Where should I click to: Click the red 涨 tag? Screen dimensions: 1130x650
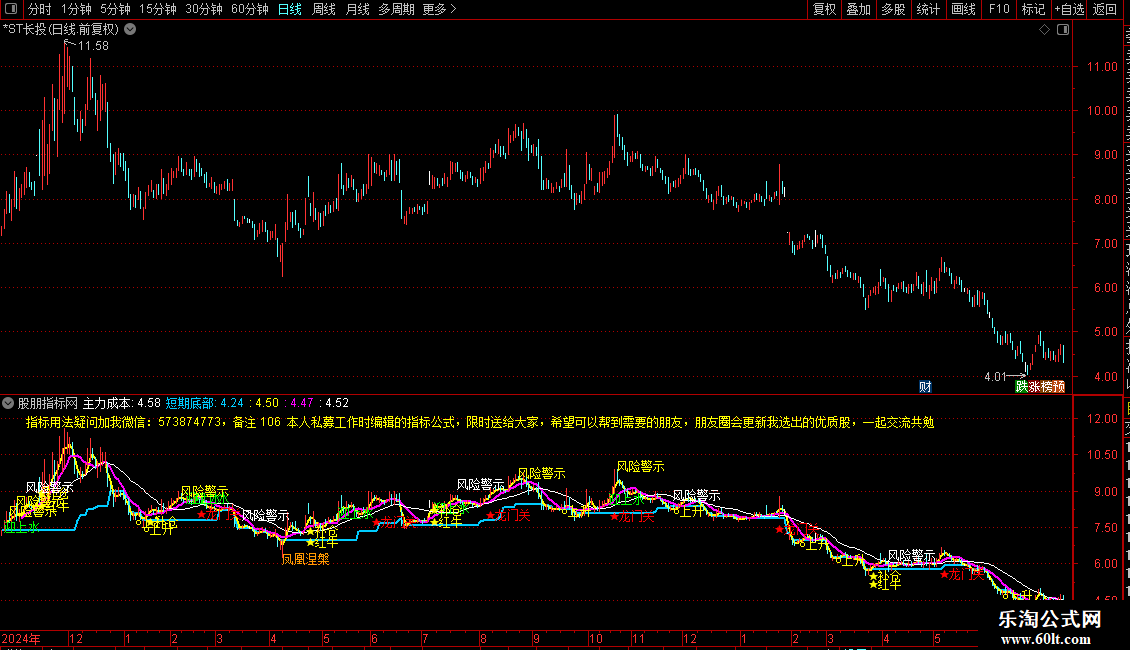tap(1034, 387)
